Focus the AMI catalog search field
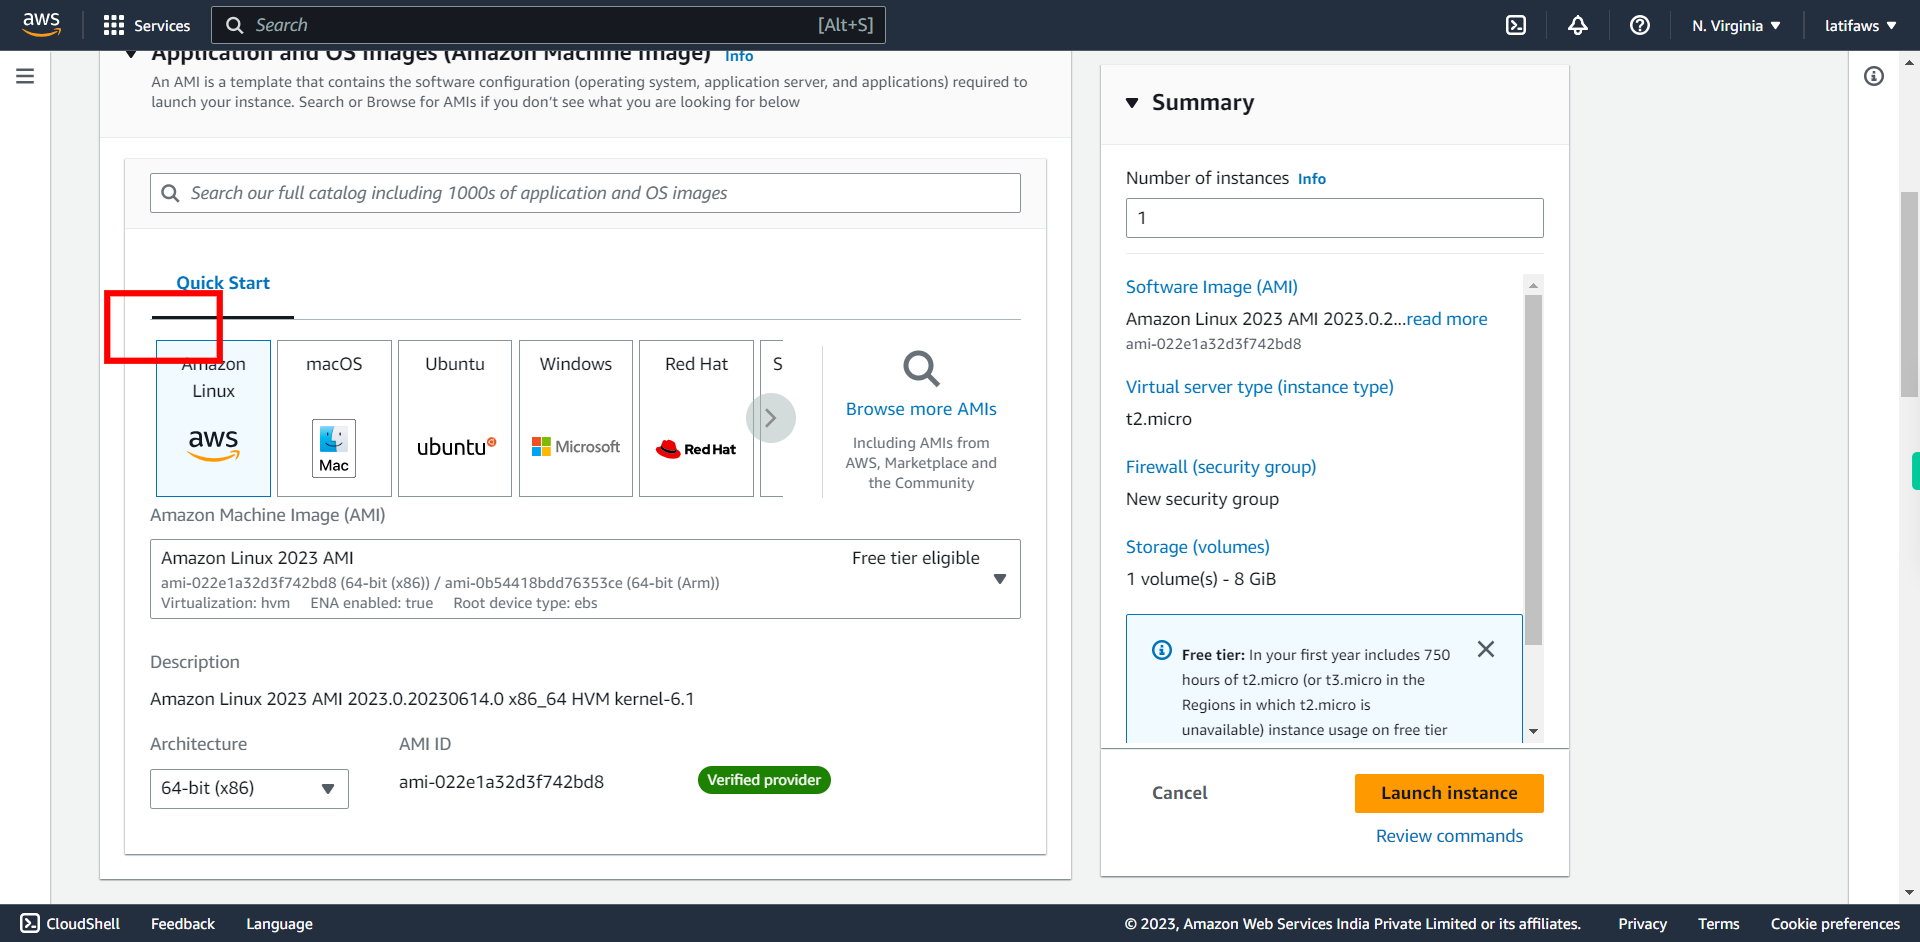The width and height of the screenshot is (1920, 942). 585,193
